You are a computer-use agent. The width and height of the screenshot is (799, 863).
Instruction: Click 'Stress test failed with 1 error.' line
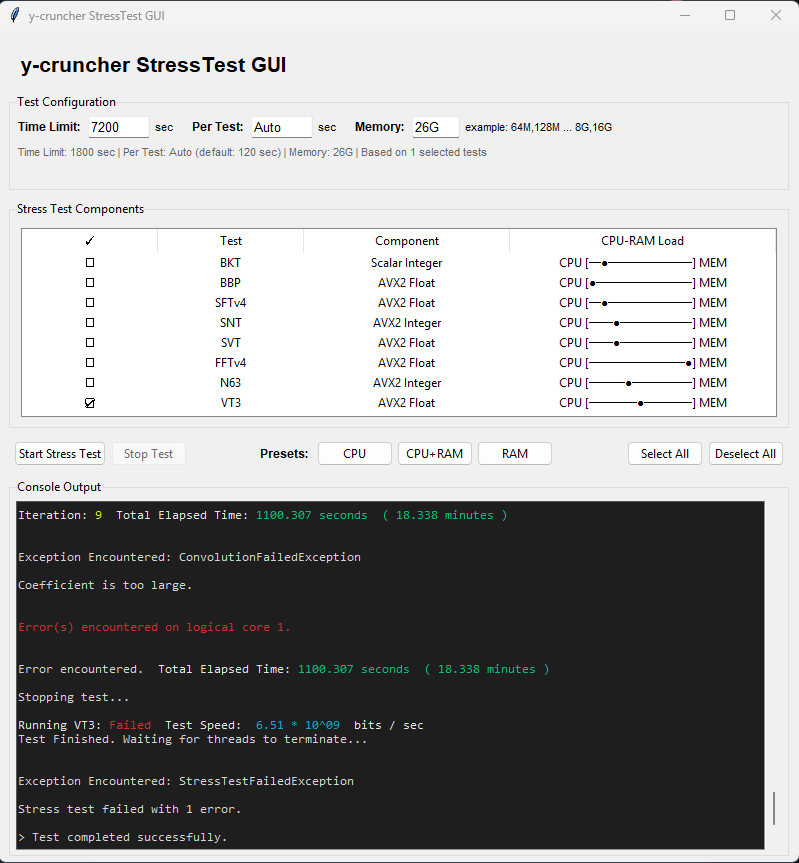click(129, 809)
